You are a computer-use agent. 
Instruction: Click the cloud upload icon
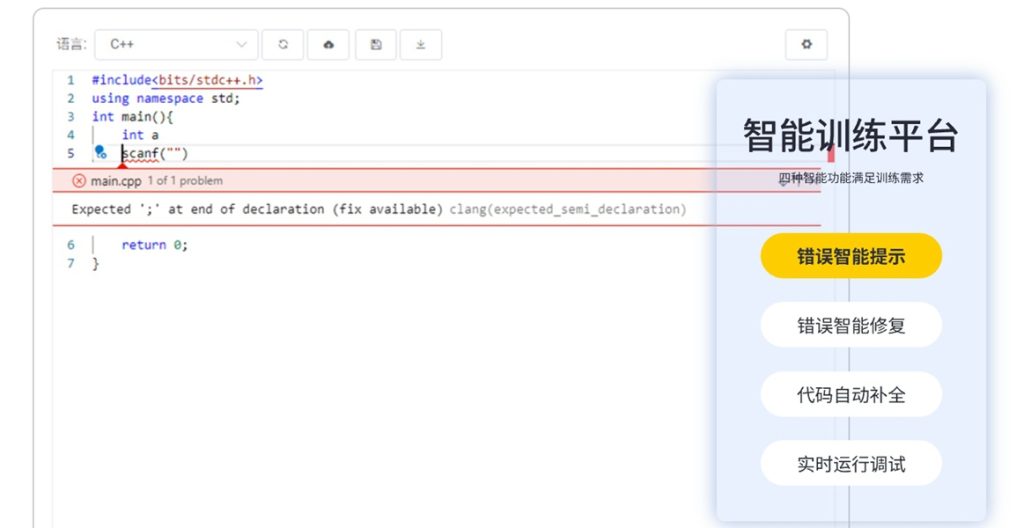click(329, 44)
